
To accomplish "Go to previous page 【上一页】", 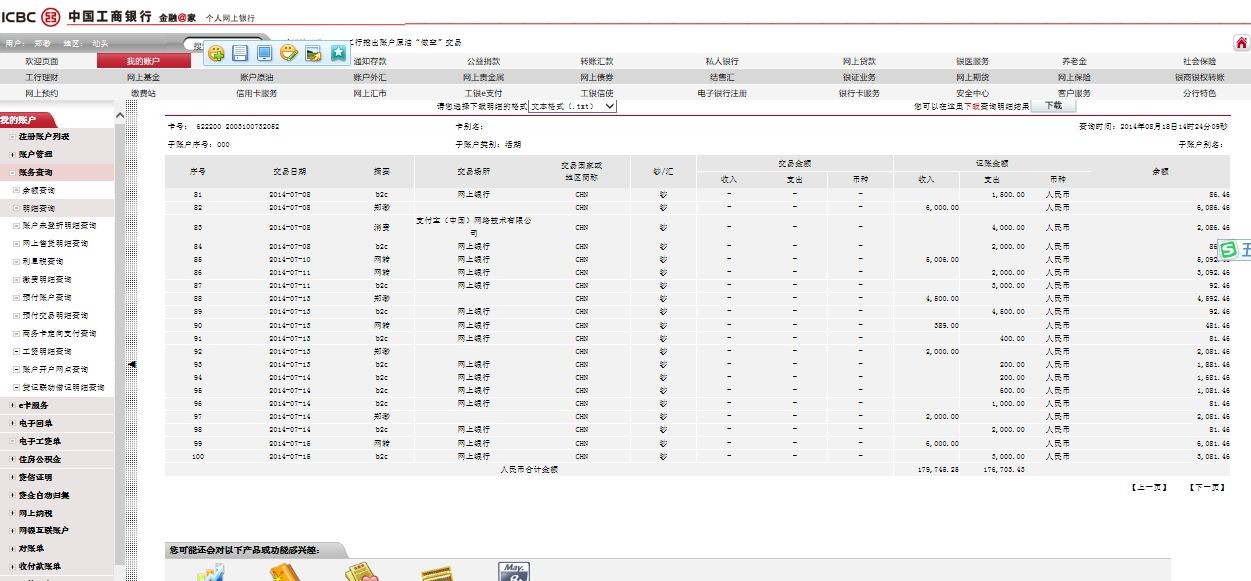I will click(1149, 487).
